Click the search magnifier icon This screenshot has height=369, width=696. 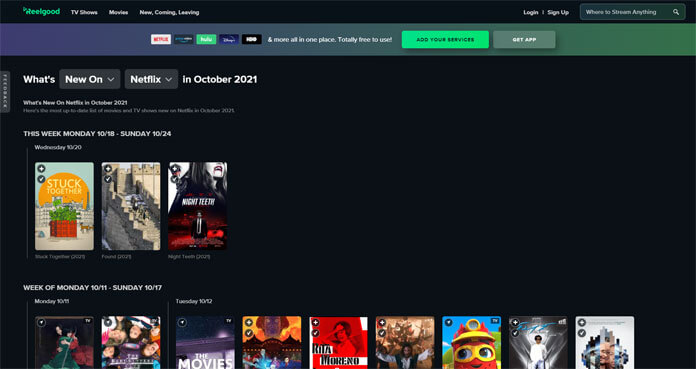[x=676, y=12]
